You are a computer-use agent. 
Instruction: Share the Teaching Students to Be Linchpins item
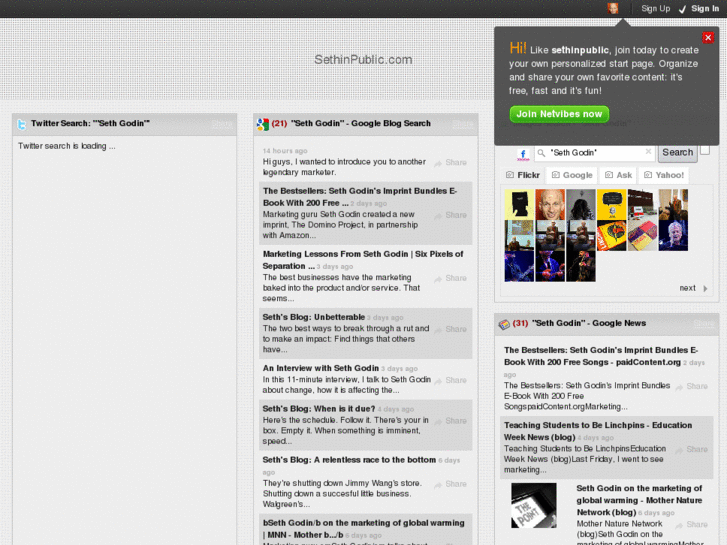click(x=691, y=449)
